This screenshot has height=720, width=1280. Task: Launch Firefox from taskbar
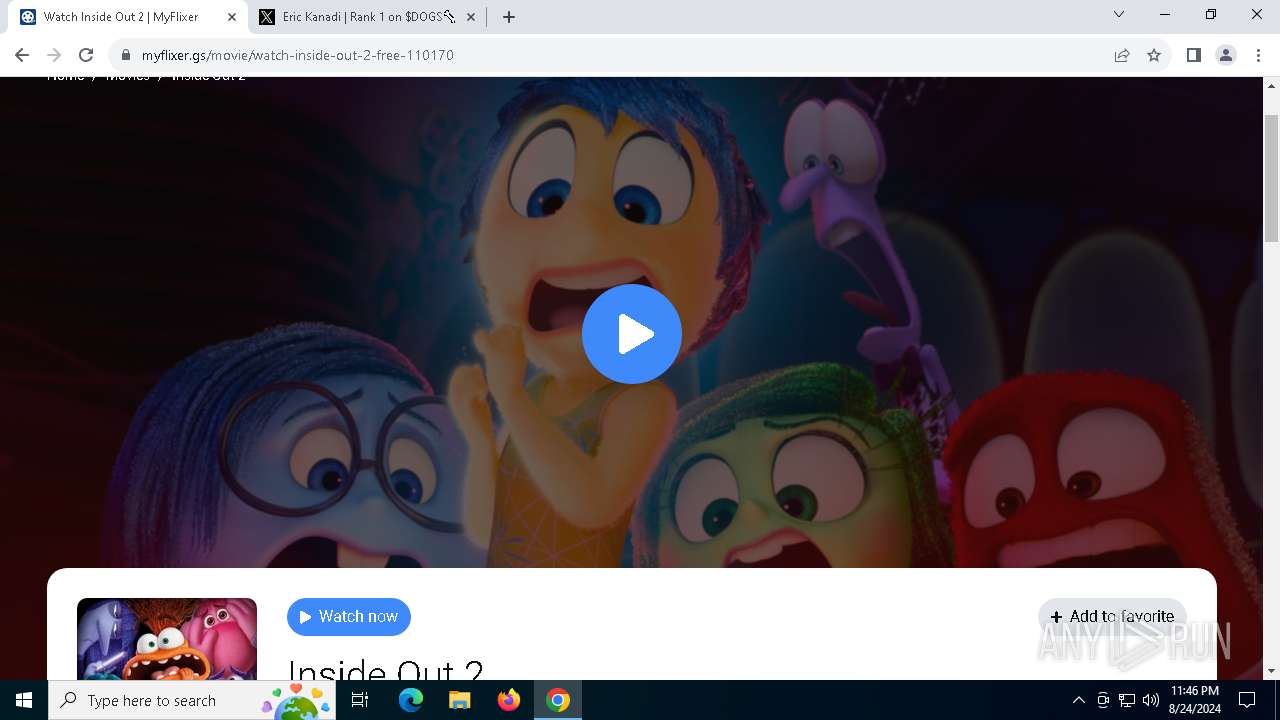point(509,700)
